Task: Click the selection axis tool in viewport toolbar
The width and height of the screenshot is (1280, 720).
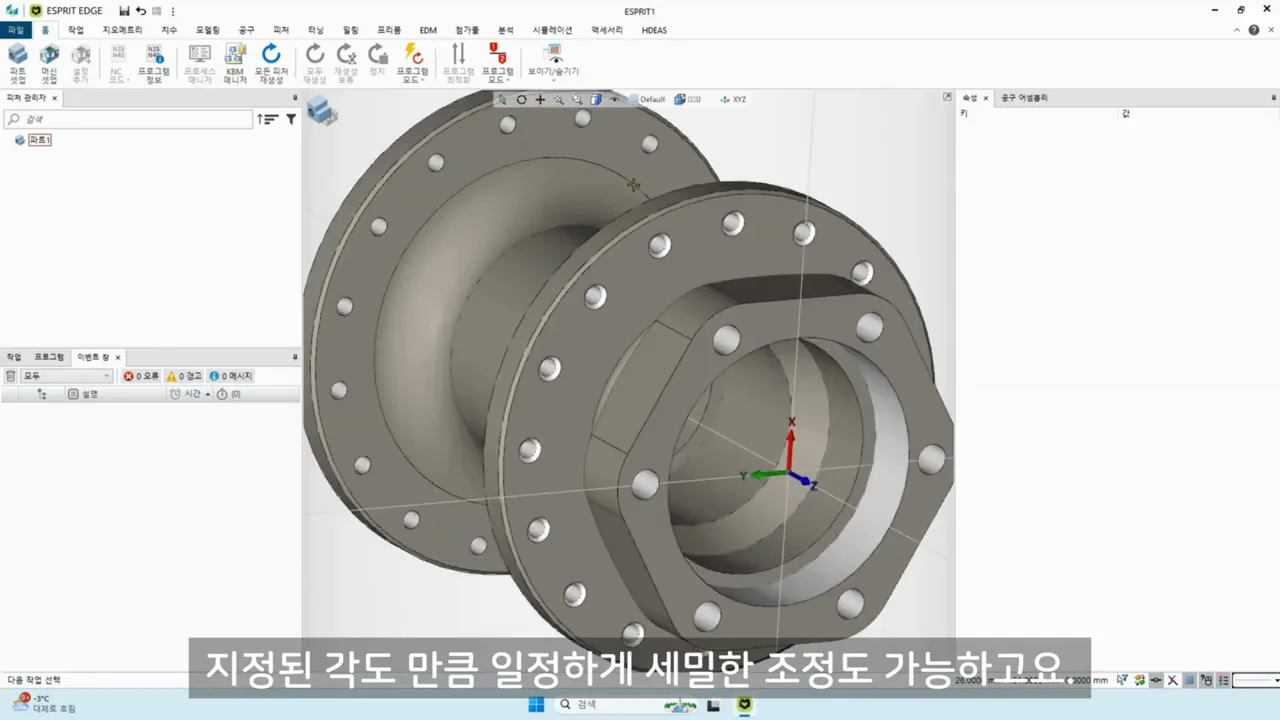Action: pos(503,99)
